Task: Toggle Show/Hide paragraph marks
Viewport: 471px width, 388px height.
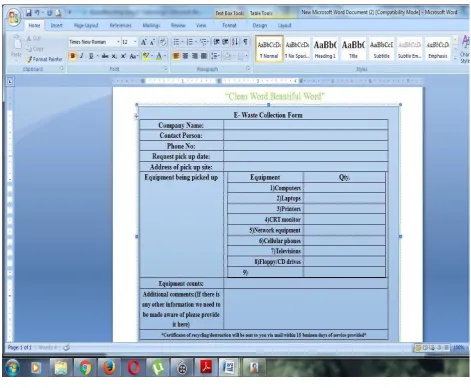Action: (x=245, y=42)
